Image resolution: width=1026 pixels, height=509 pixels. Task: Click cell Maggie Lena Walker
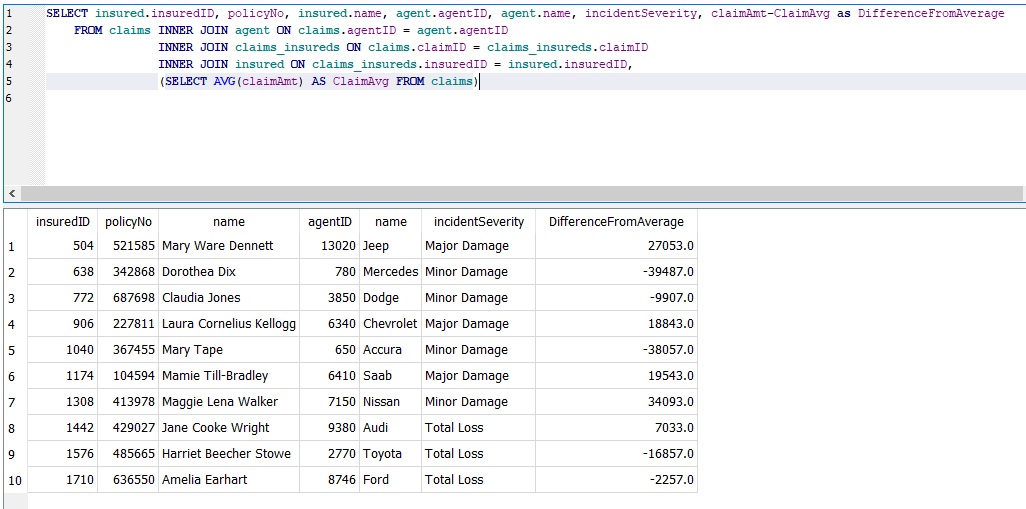click(229, 402)
